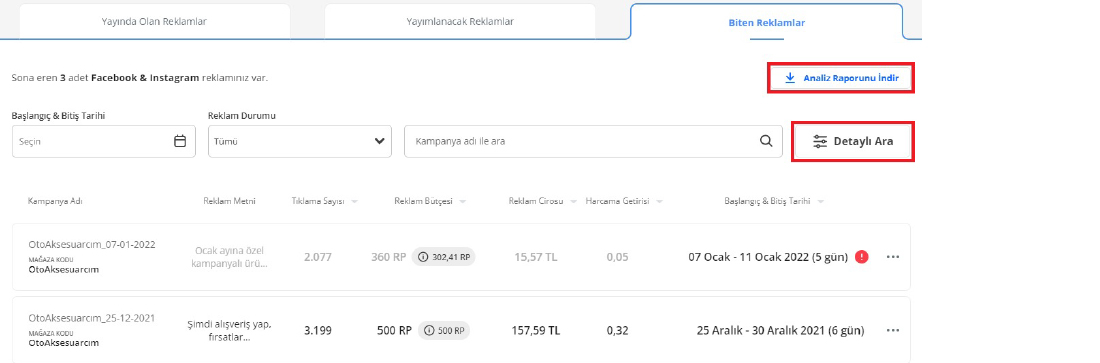Open Başlangıç & Bitiş Tarihi date picker

click(x=104, y=141)
